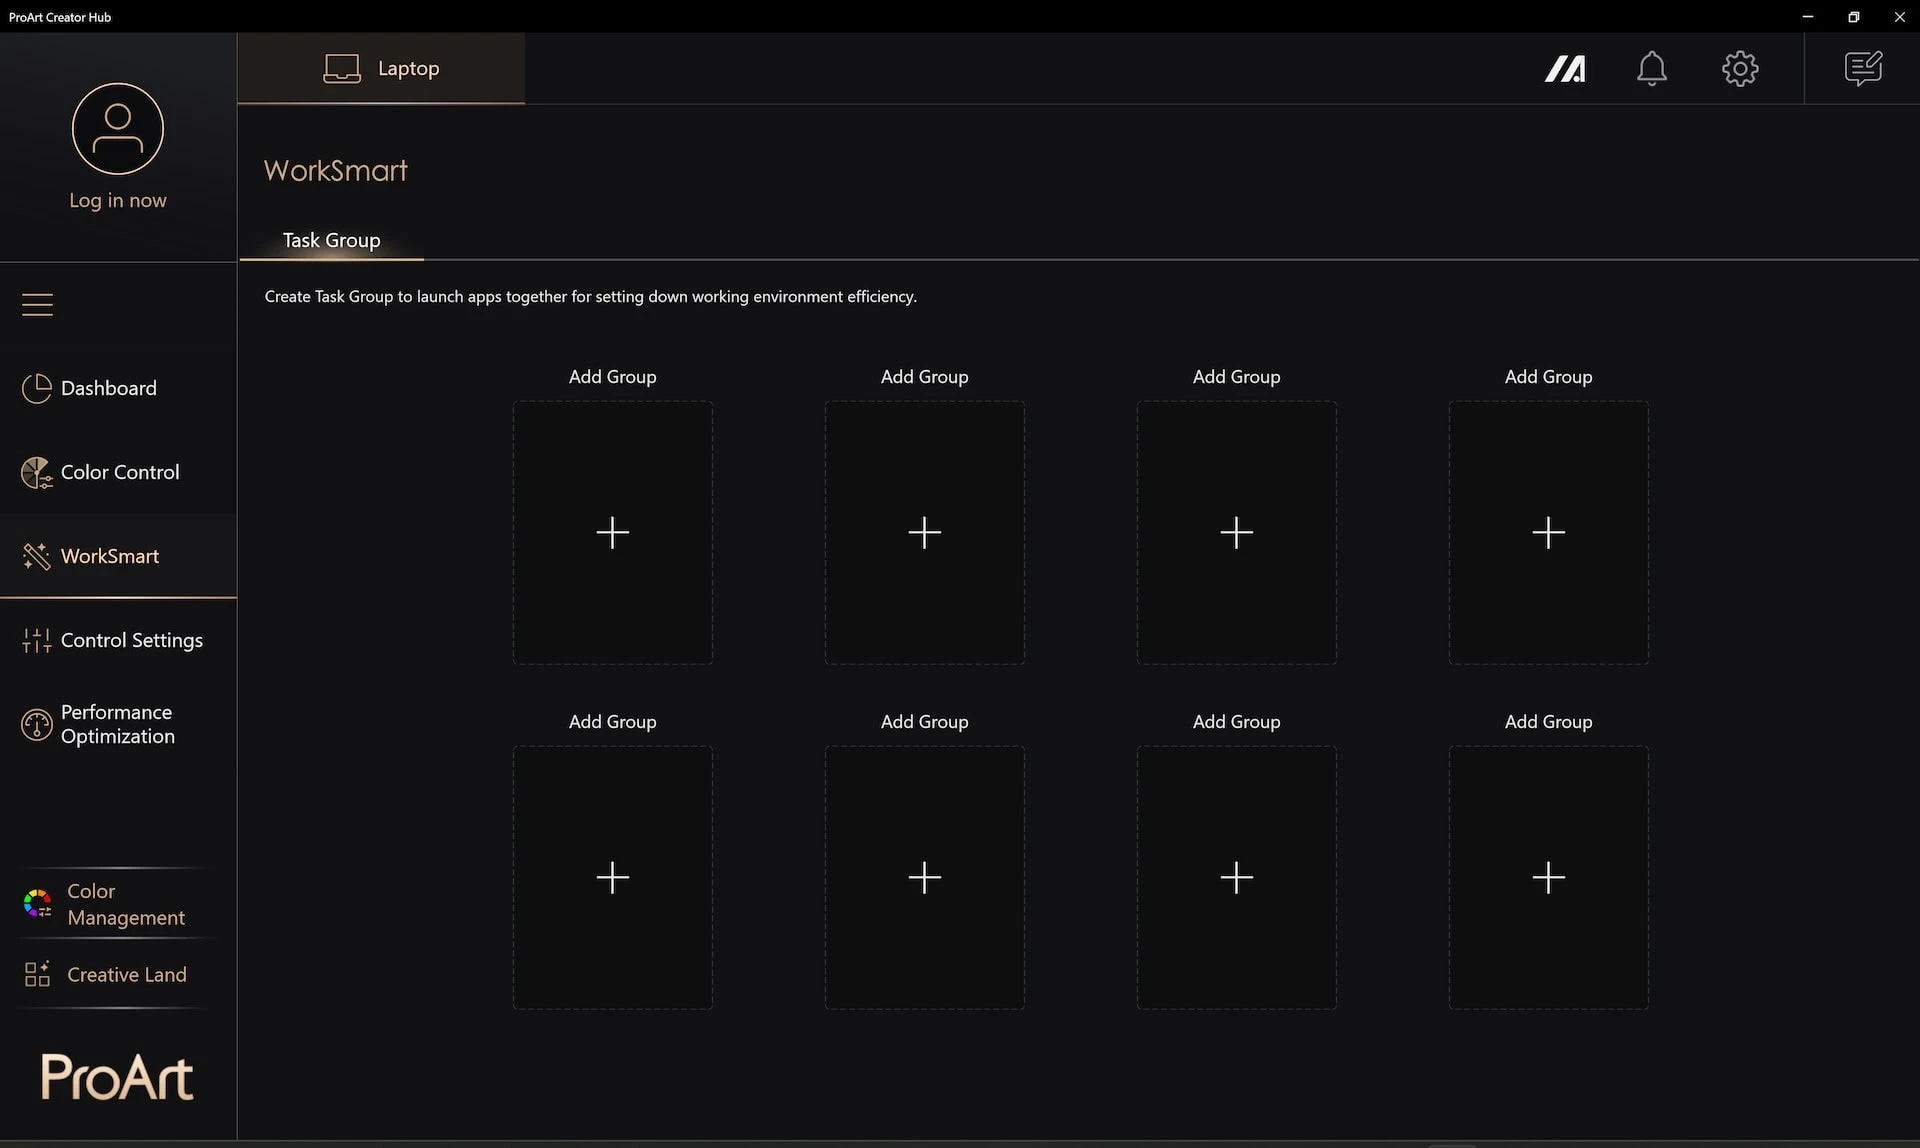Click Add Group text above fourth bottom-row card
Viewport: 1920px width, 1148px height.
1549,722
